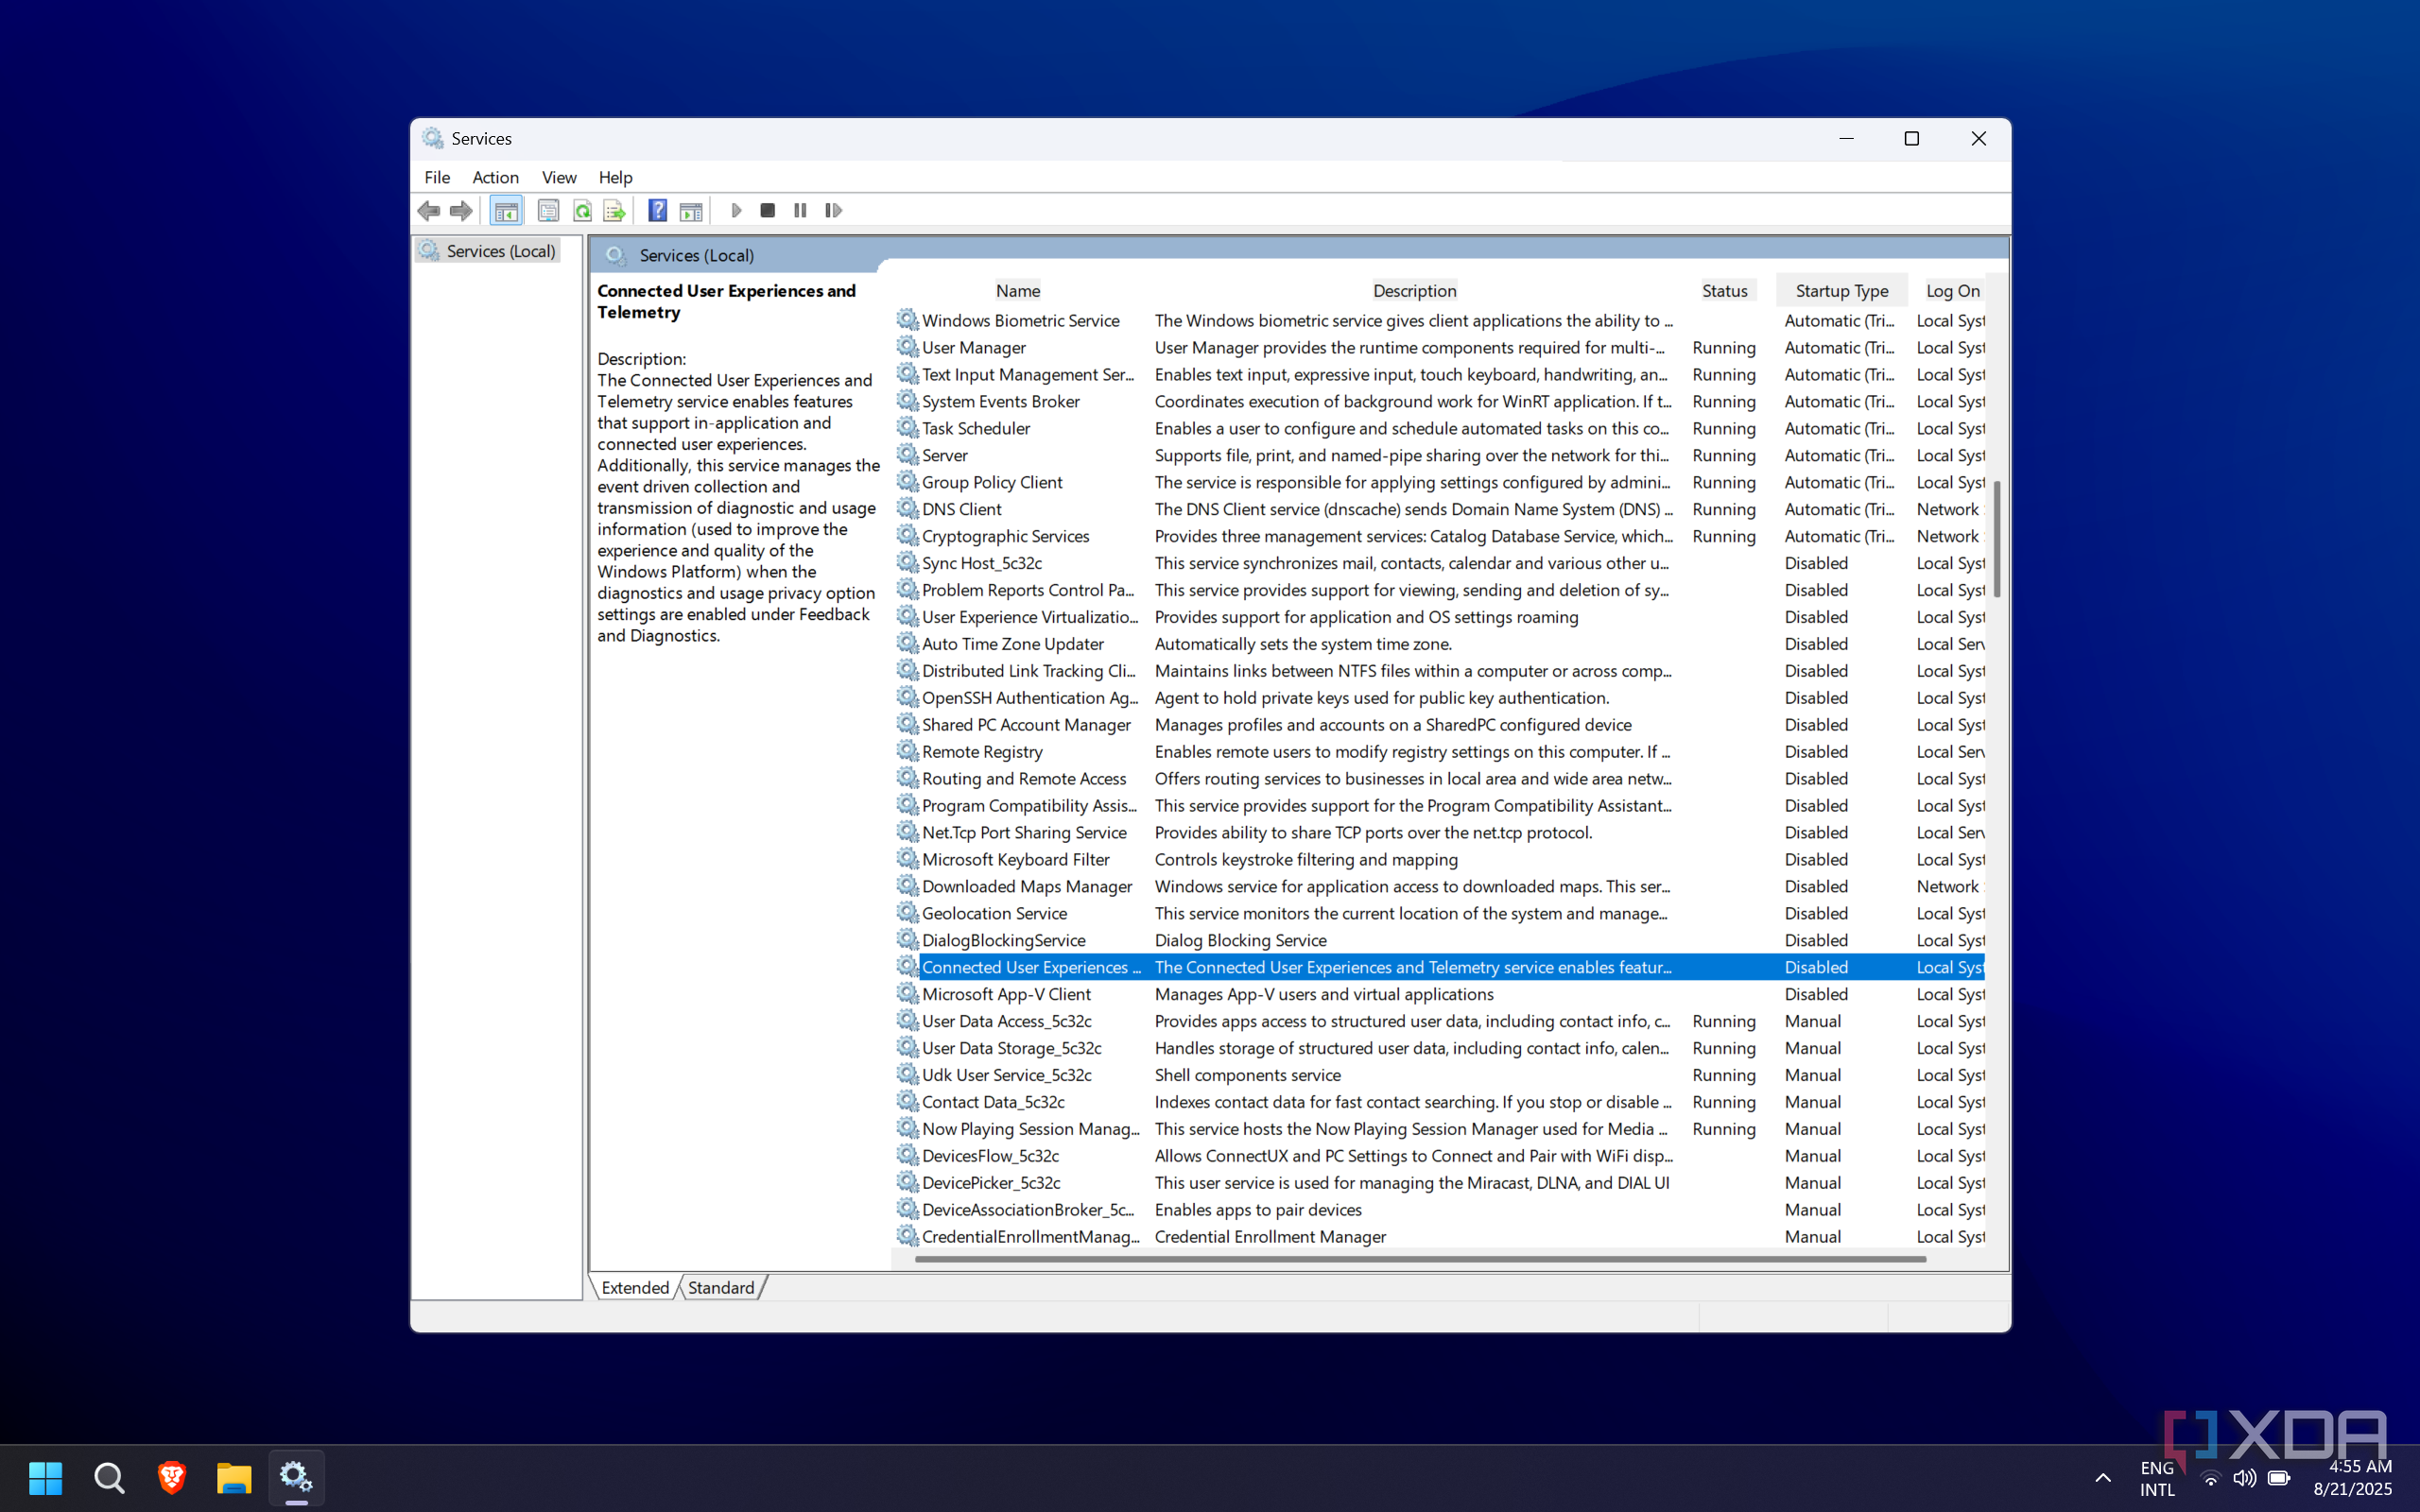Select the DNS Client service
The width and height of the screenshot is (2420, 1512).
[1440, 509]
